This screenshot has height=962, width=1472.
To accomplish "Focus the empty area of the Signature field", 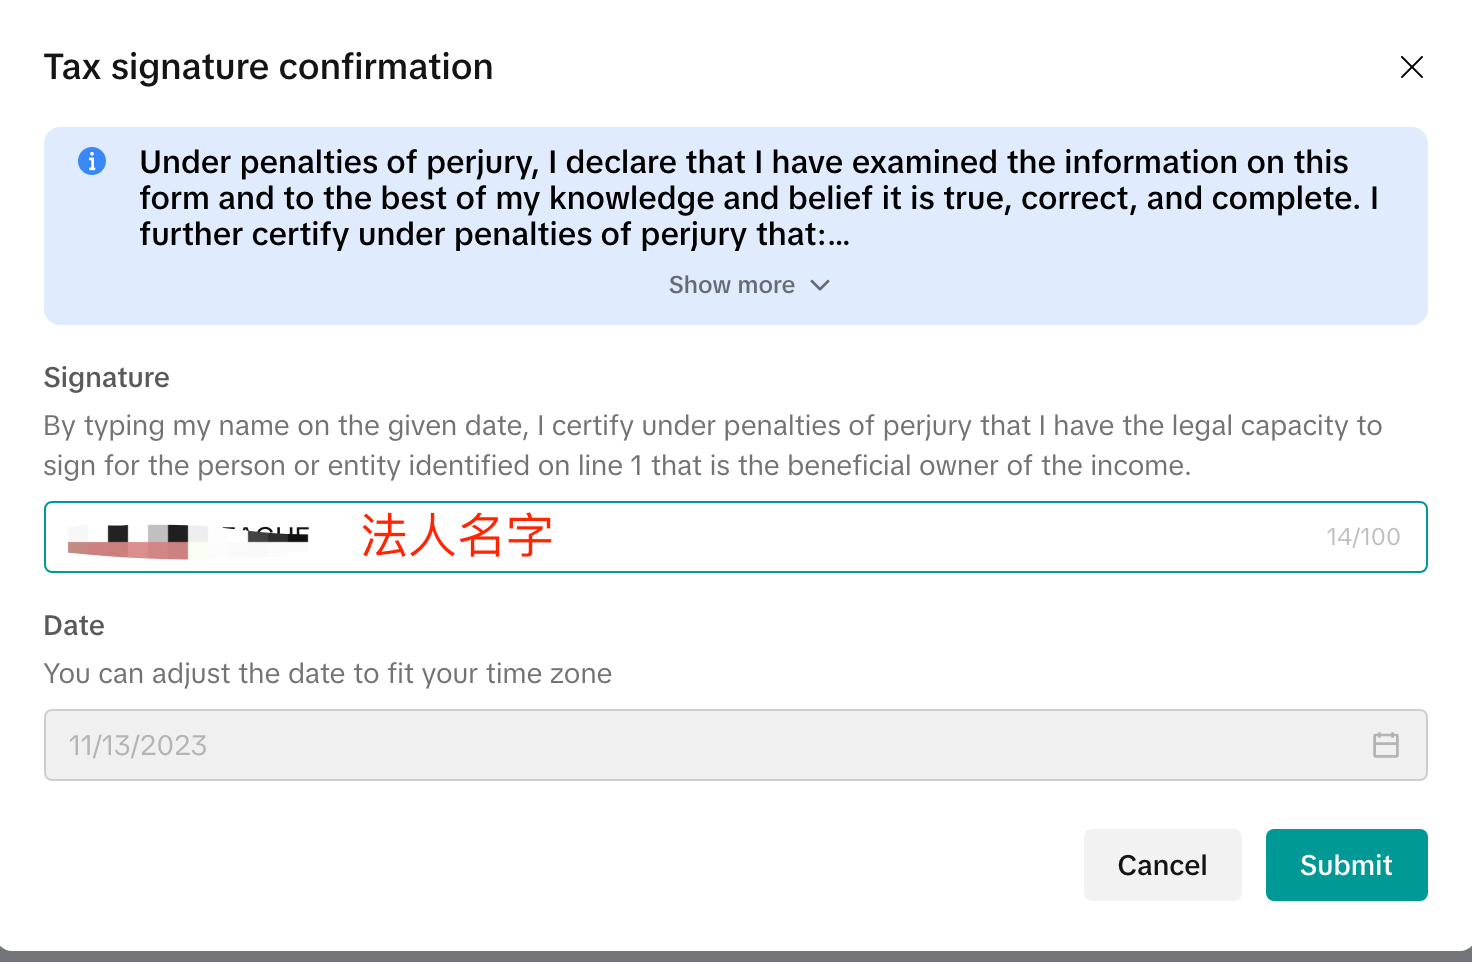I will pyautogui.click(x=900, y=537).
